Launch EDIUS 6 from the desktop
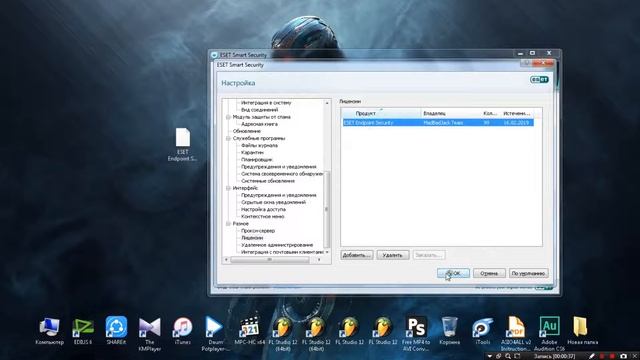 pos(83,331)
